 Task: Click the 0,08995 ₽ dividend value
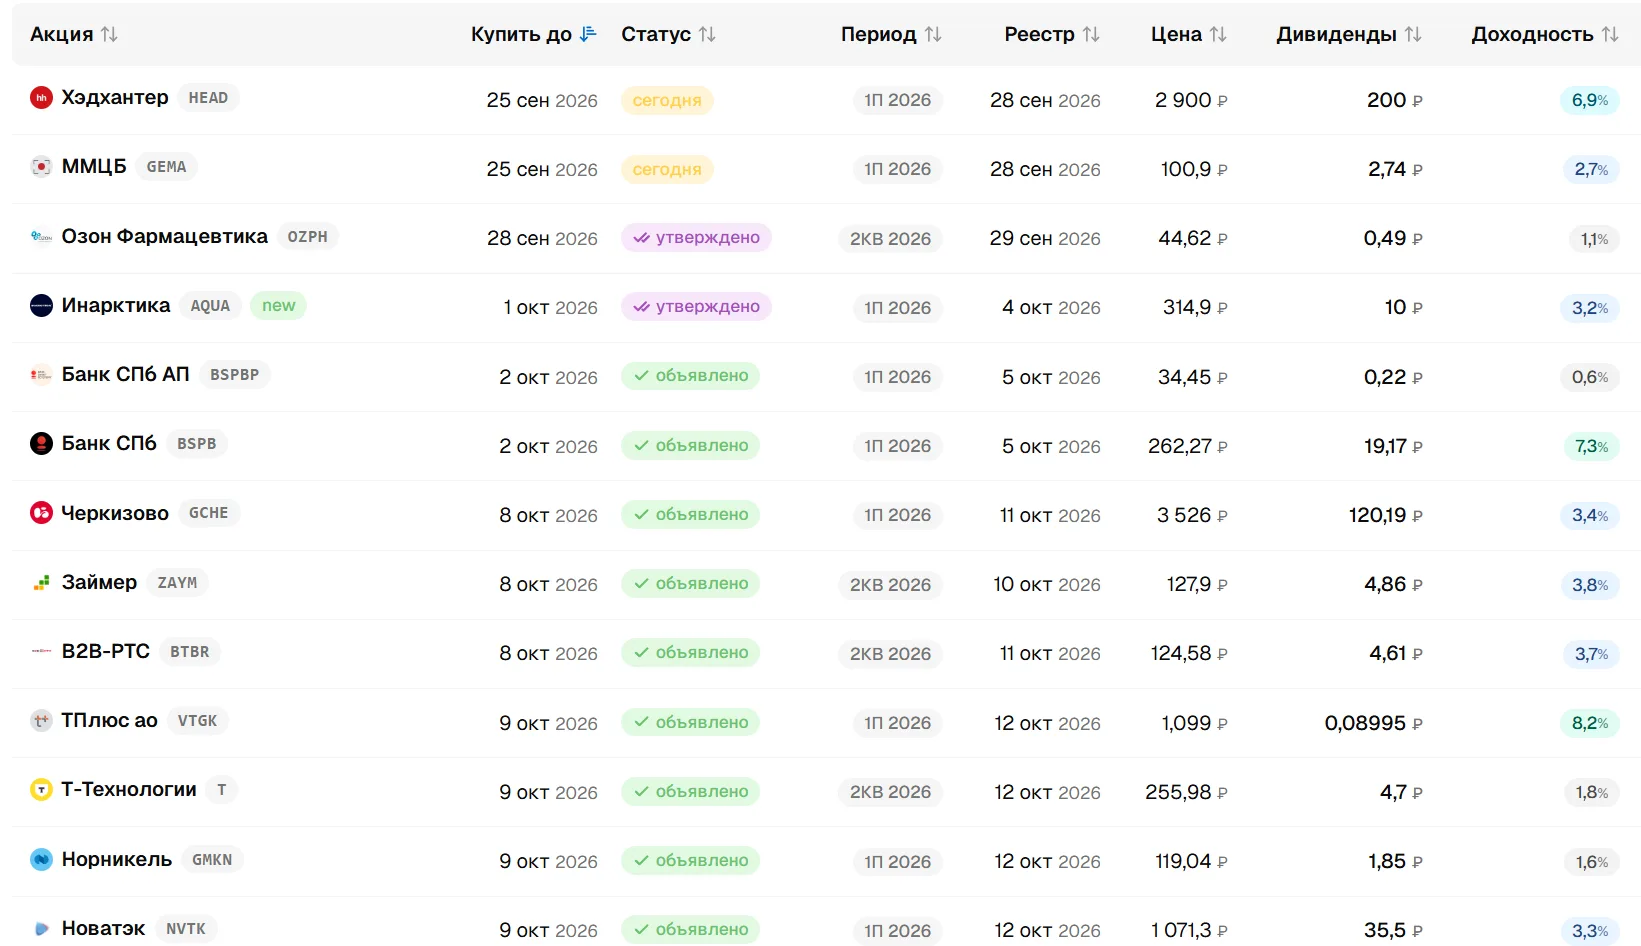pyautogui.click(x=1374, y=723)
